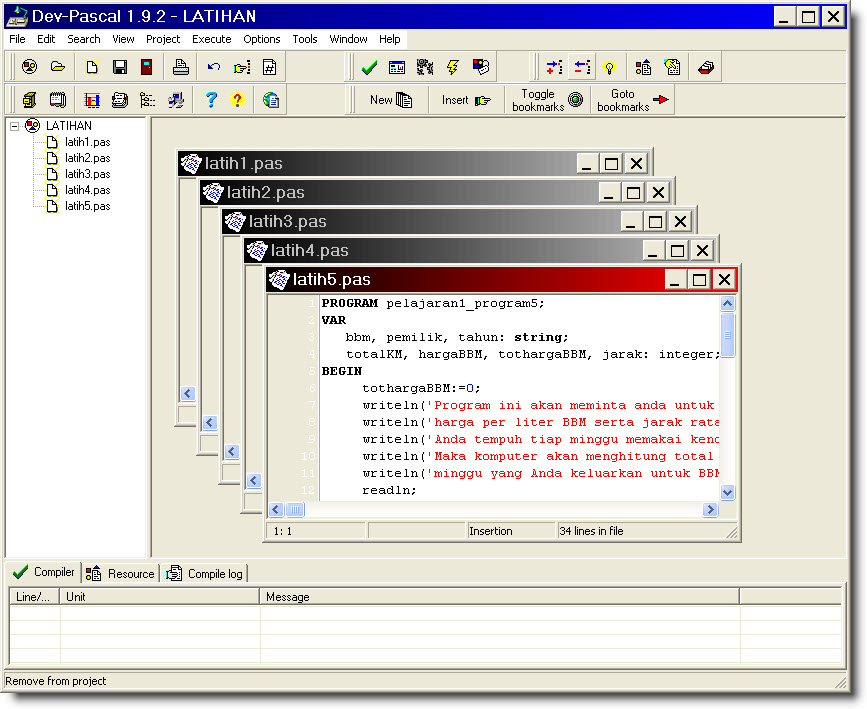This screenshot has height=709, width=867.
Task: Switch to the Resource tab
Action: pyautogui.click(x=121, y=574)
